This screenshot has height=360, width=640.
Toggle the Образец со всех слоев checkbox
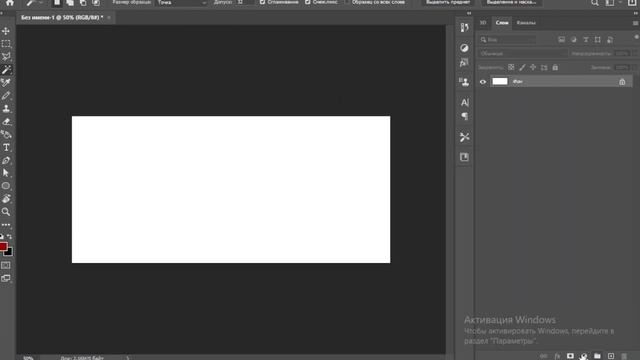point(347,2)
